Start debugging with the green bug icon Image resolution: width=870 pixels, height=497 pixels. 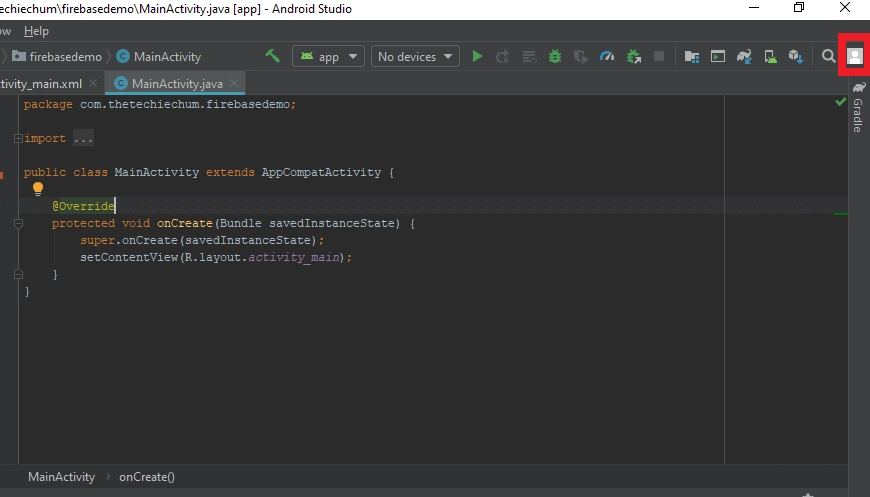555,57
